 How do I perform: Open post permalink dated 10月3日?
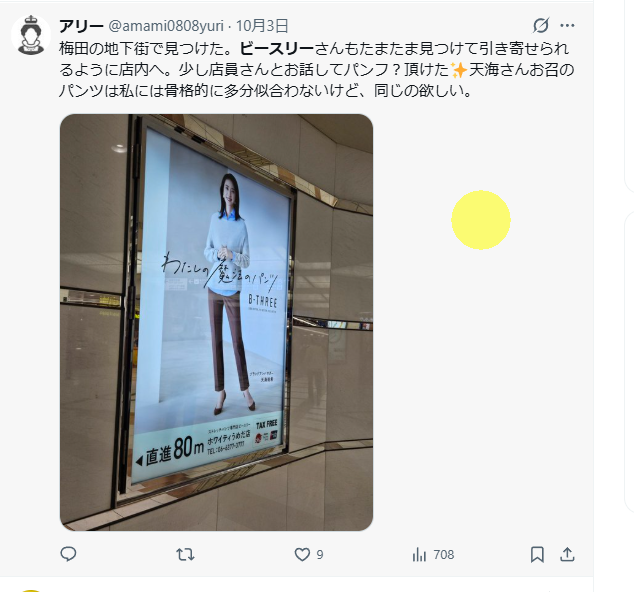(x=262, y=26)
